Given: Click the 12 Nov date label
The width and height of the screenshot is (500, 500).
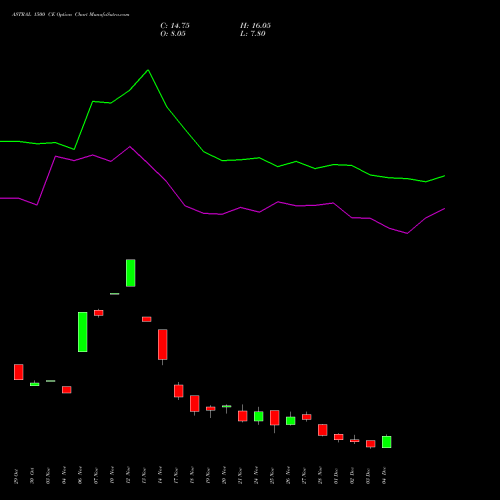Looking at the screenshot, I should (x=128, y=476).
